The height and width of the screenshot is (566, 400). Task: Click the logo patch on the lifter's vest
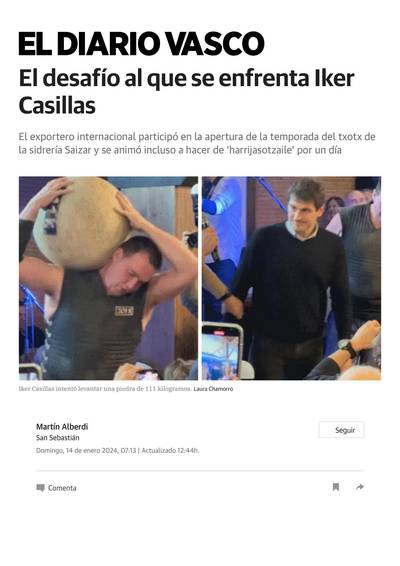[x=124, y=311]
